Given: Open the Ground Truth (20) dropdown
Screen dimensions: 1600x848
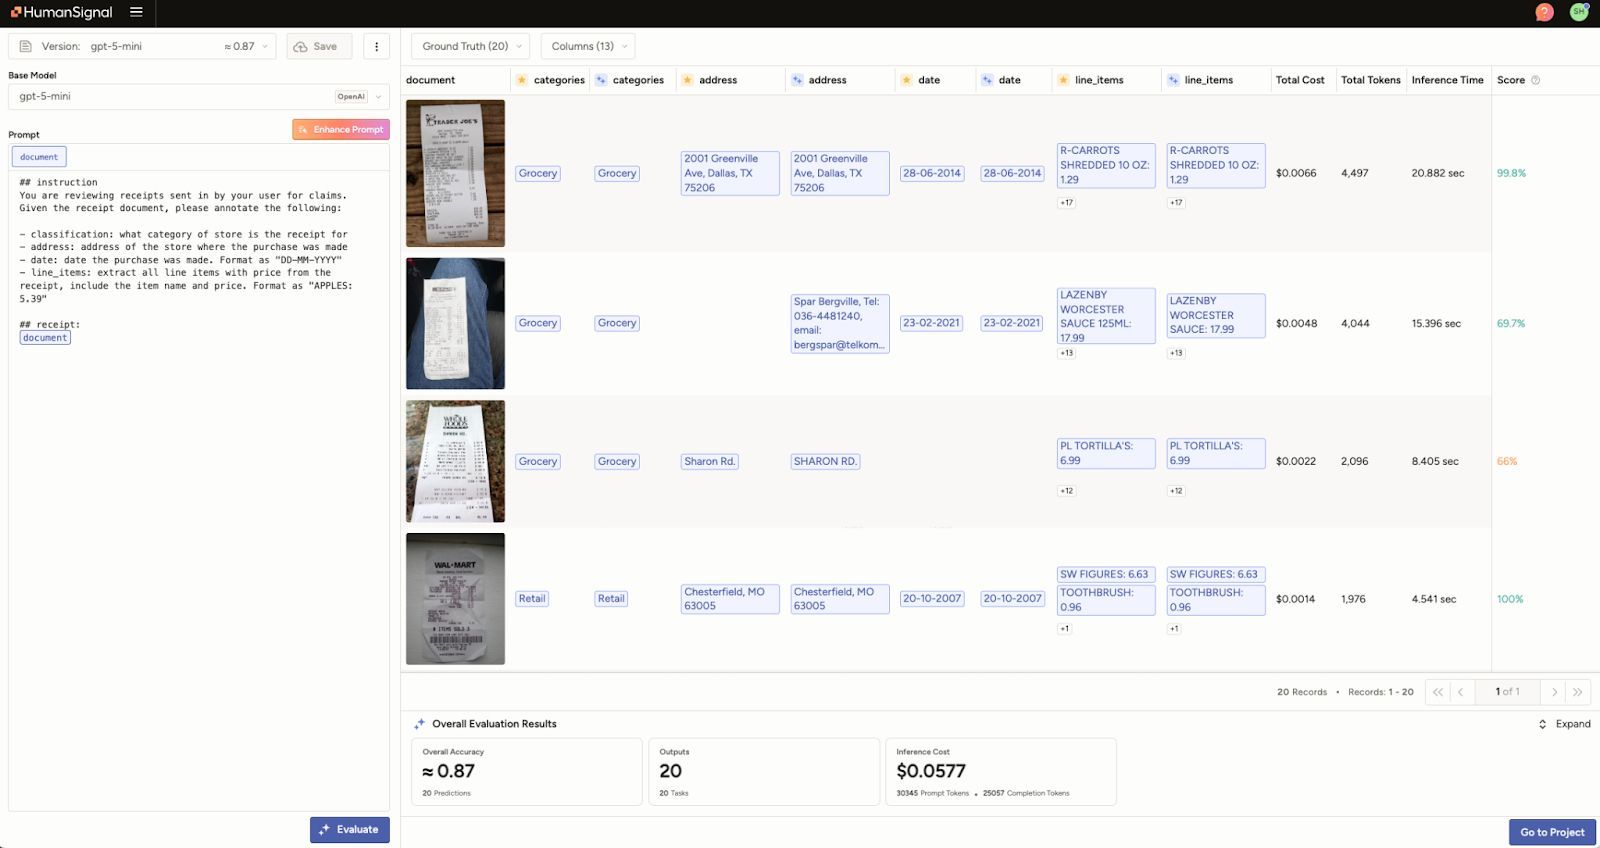Looking at the screenshot, I should (471, 46).
